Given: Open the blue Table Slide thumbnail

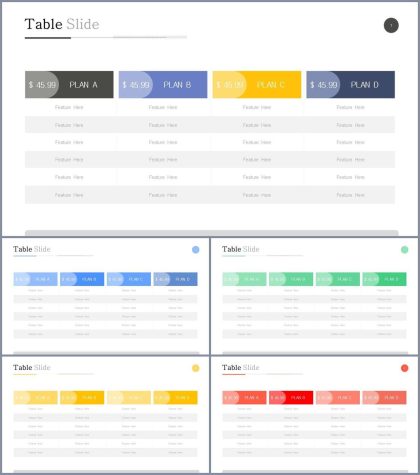Looking at the screenshot, I should [x=106, y=296].
